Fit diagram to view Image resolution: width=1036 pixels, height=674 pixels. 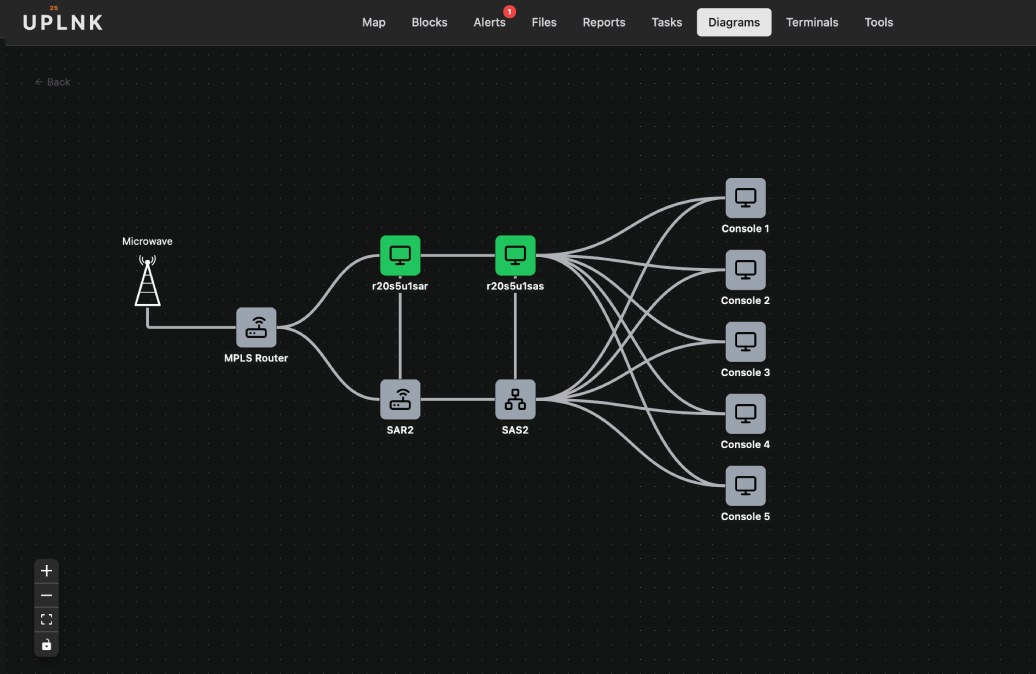[46, 620]
